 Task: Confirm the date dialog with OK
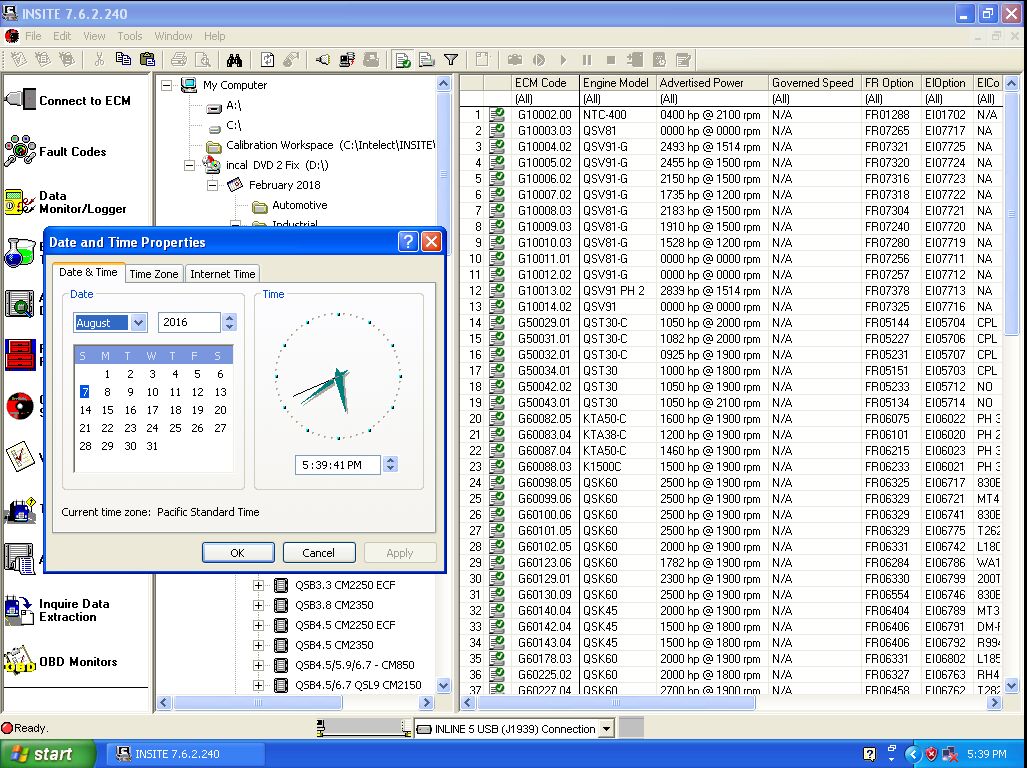238,553
